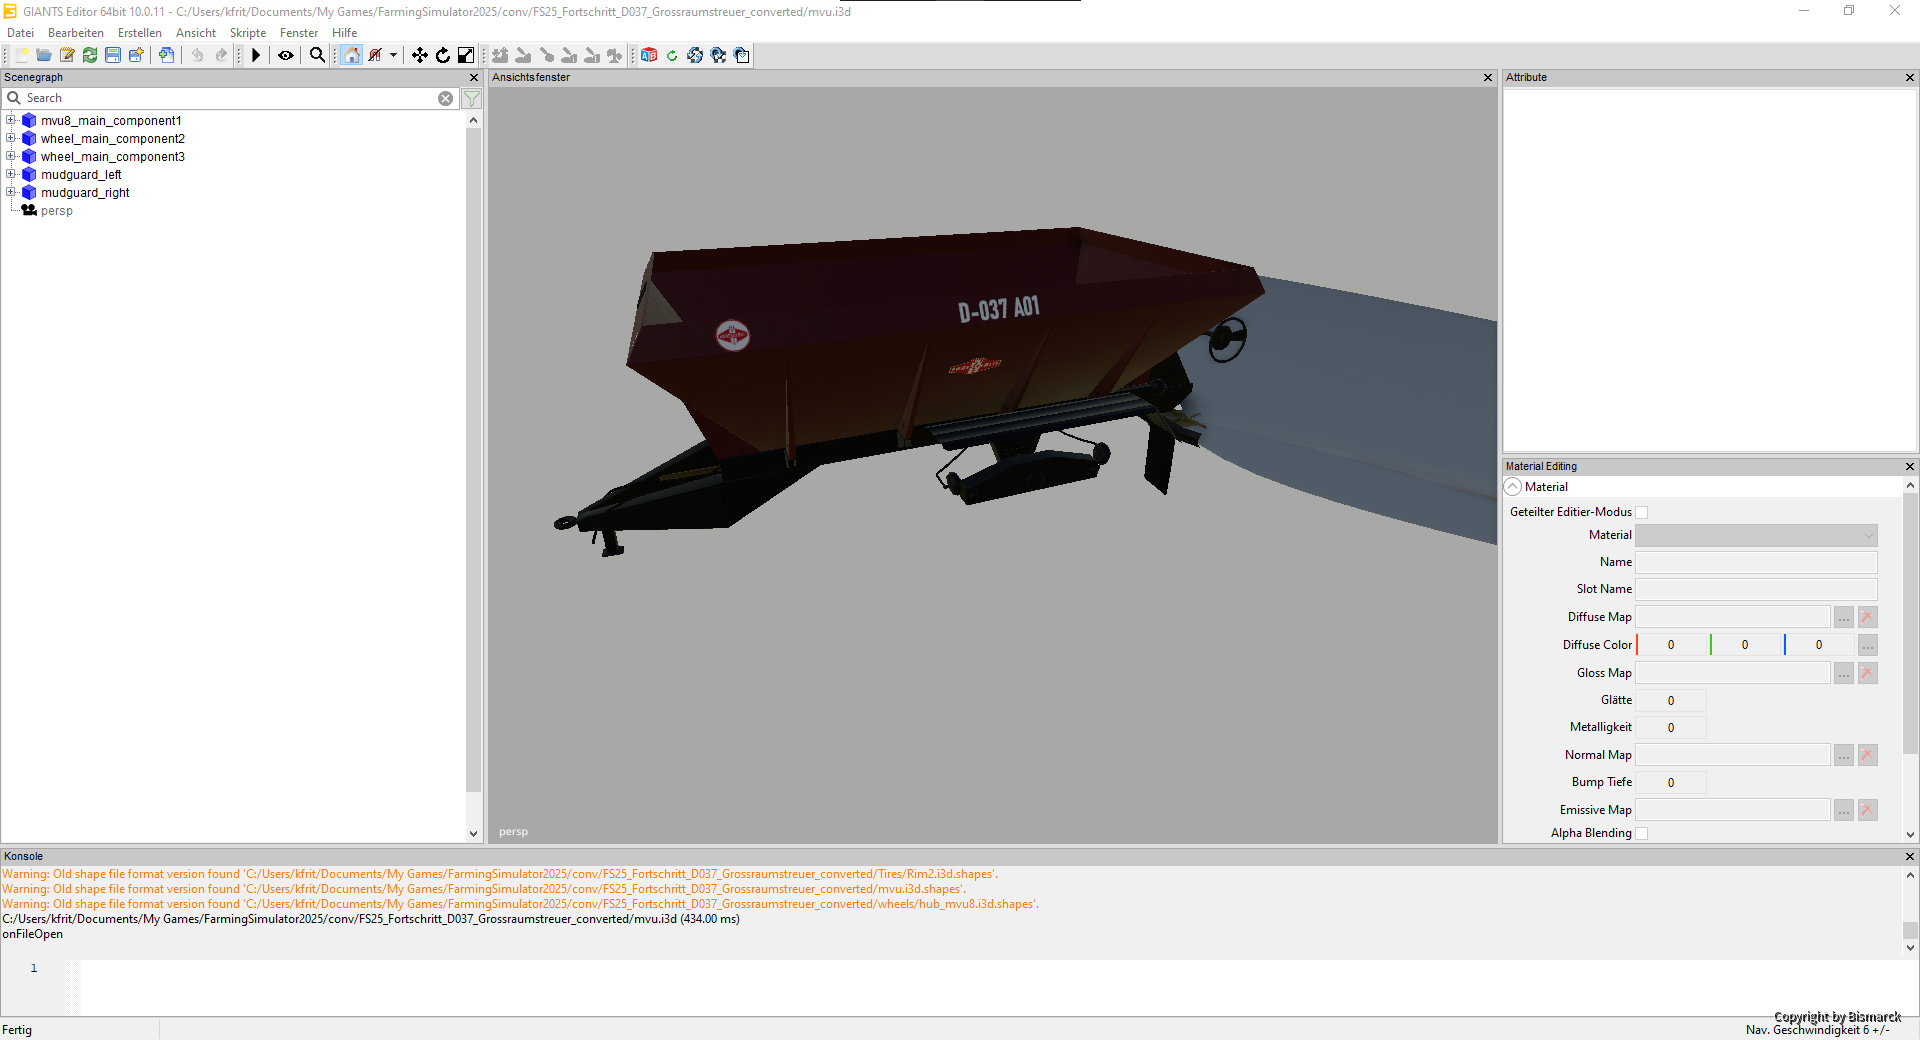Expand mudguard_right node
Image resolution: width=1920 pixels, height=1040 pixels.
11,192
